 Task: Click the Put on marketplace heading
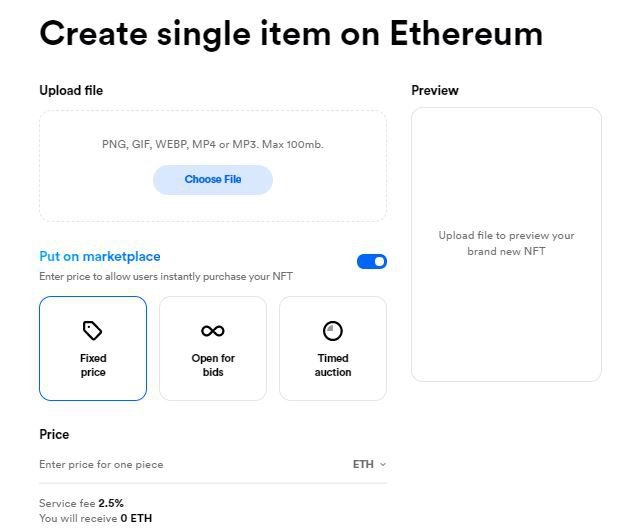(x=100, y=256)
